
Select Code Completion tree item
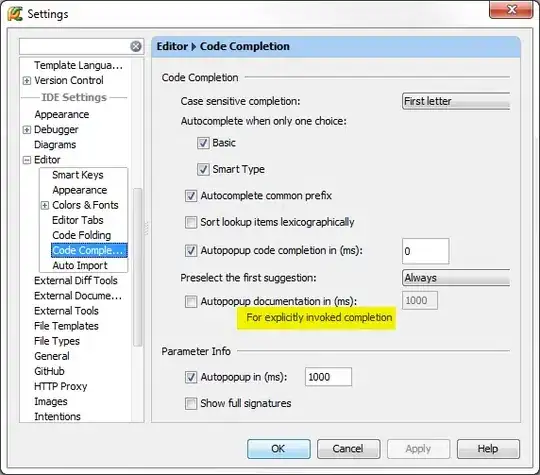coord(89,250)
